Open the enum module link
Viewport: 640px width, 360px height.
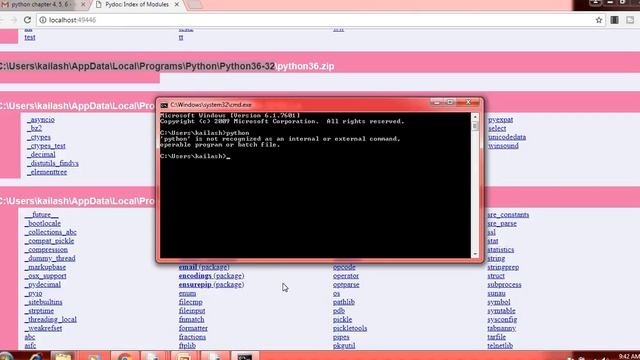[x=187, y=293]
